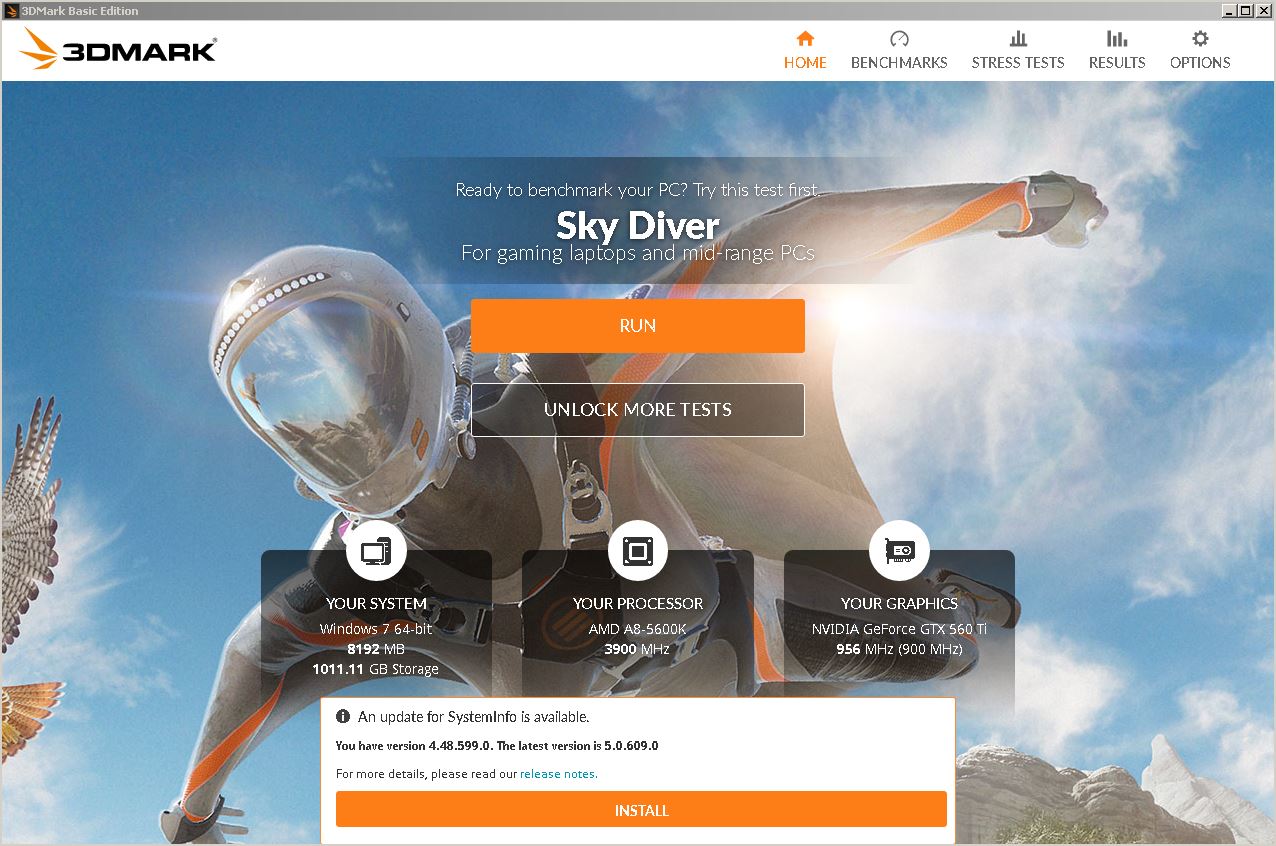Click the CPU chip icon above Your Processor
1276x846 pixels.
pyautogui.click(x=638, y=550)
